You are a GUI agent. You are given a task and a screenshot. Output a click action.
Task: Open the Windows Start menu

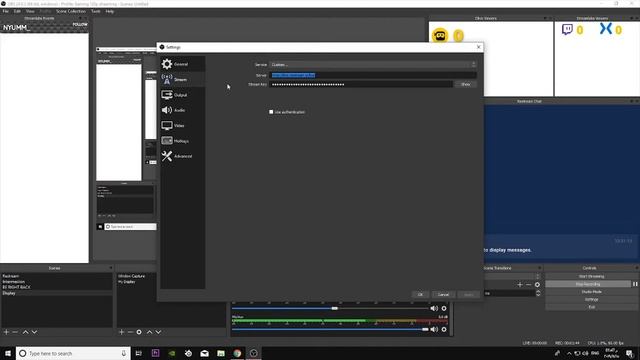[8, 353]
